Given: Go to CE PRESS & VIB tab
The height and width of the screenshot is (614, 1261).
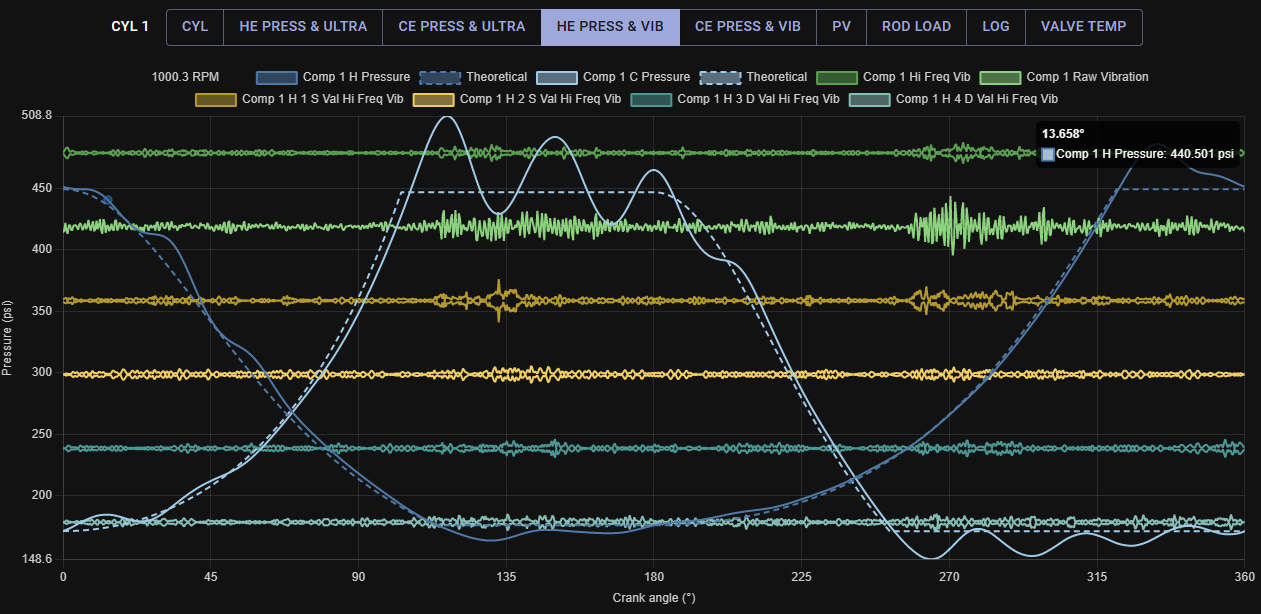Looking at the screenshot, I should coord(747,27).
